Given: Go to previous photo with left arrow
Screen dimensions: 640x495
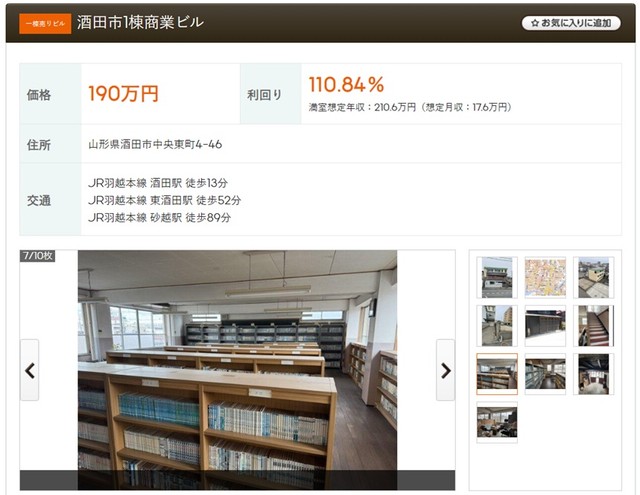Looking at the screenshot, I should click(30, 370).
